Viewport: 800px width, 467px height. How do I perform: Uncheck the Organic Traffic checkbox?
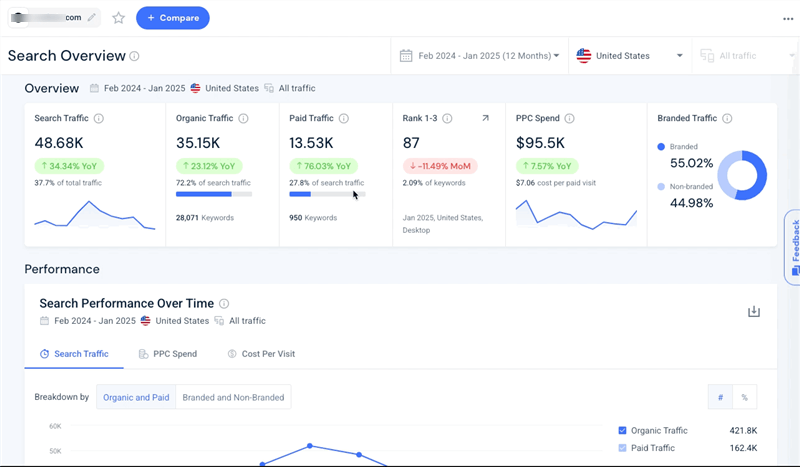click(x=622, y=430)
